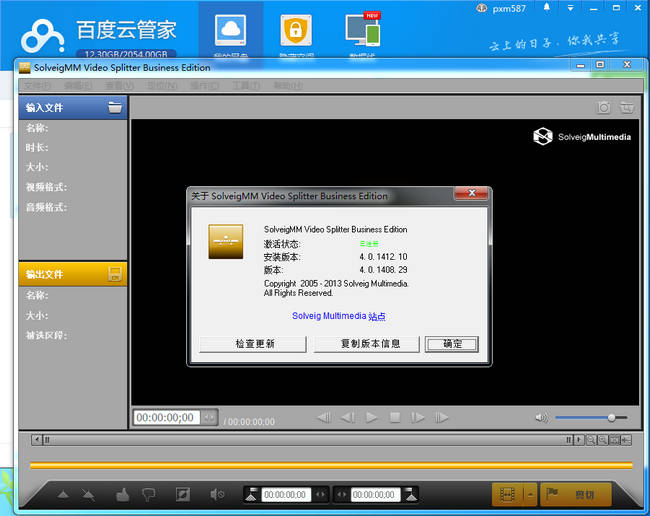Mute the player volume speaker icon
This screenshot has width=650, height=516.
(542, 417)
